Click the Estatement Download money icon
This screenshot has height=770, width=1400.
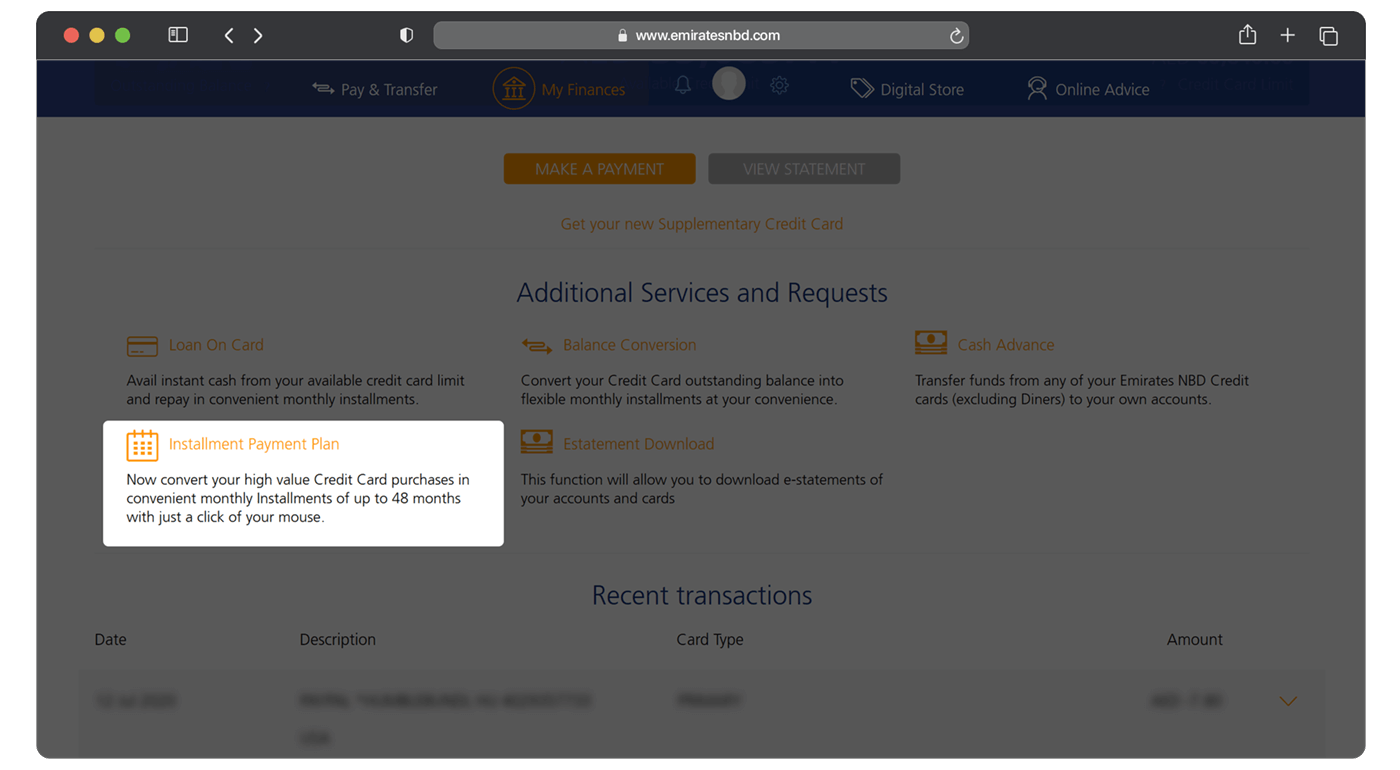[537, 442]
